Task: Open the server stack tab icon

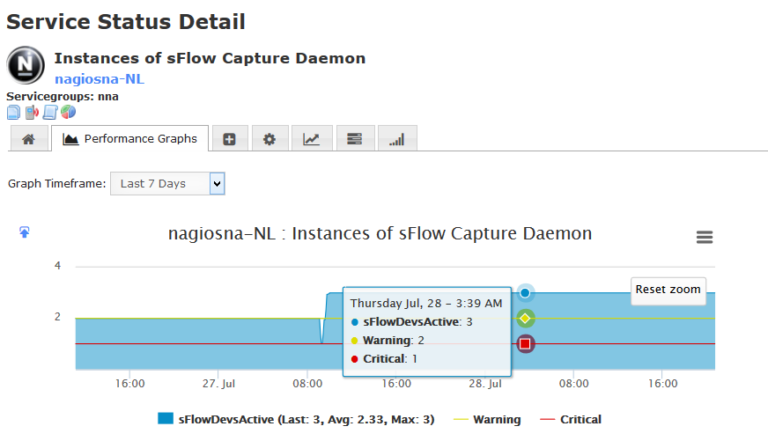Action: (355, 139)
